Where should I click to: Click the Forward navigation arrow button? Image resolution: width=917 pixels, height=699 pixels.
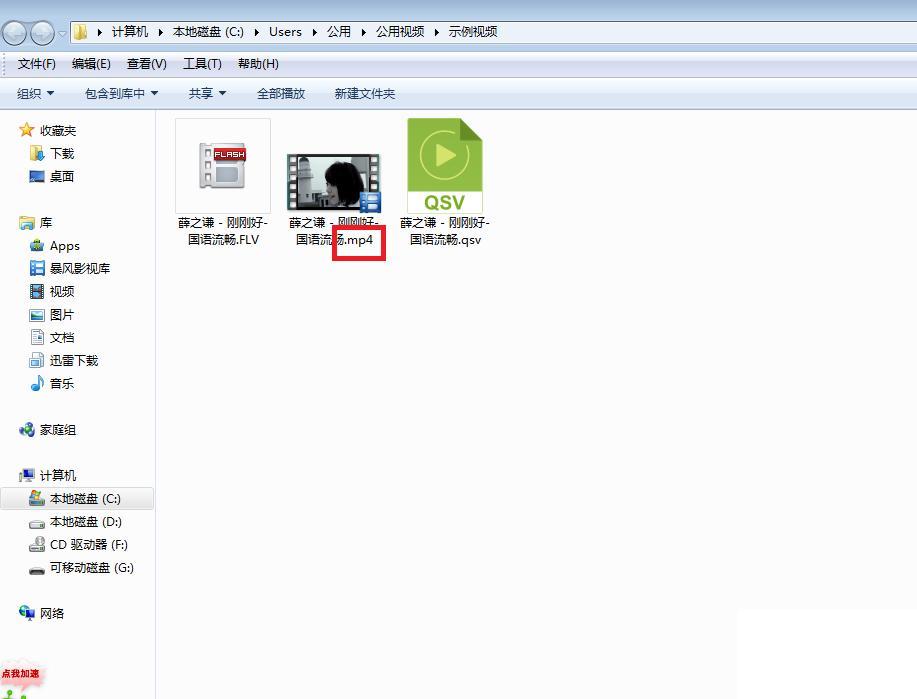coord(42,33)
